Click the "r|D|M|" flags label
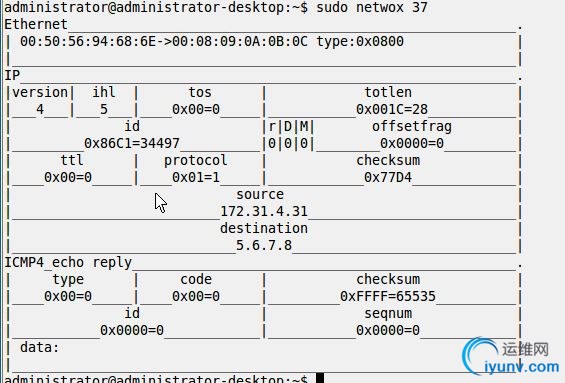 pos(292,126)
